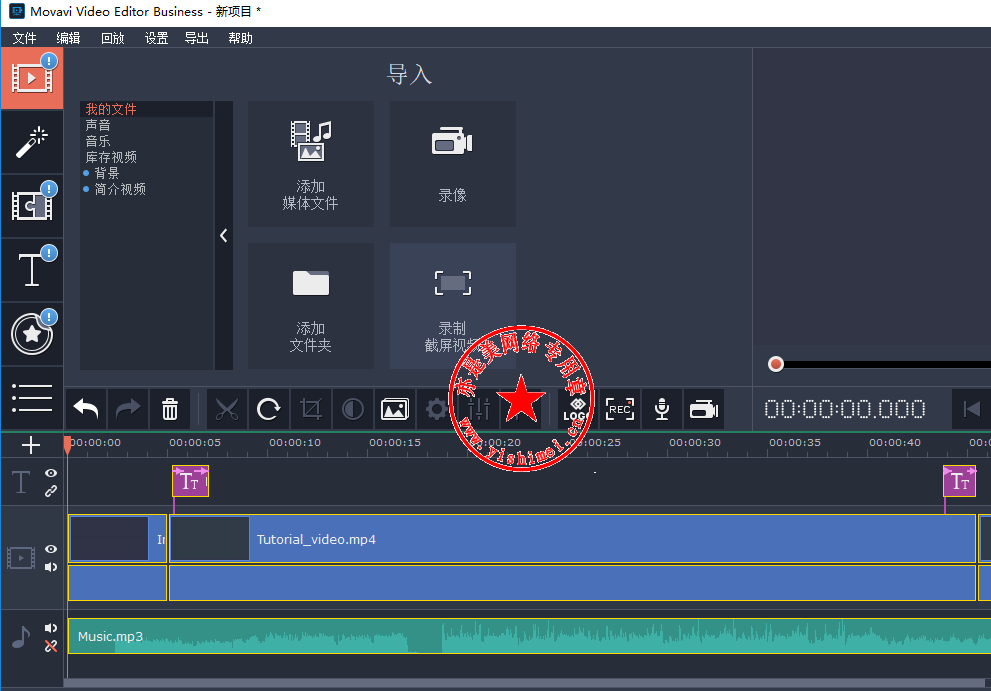Undo the last action
The width and height of the screenshot is (991, 691).
click(x=86, y=410)
